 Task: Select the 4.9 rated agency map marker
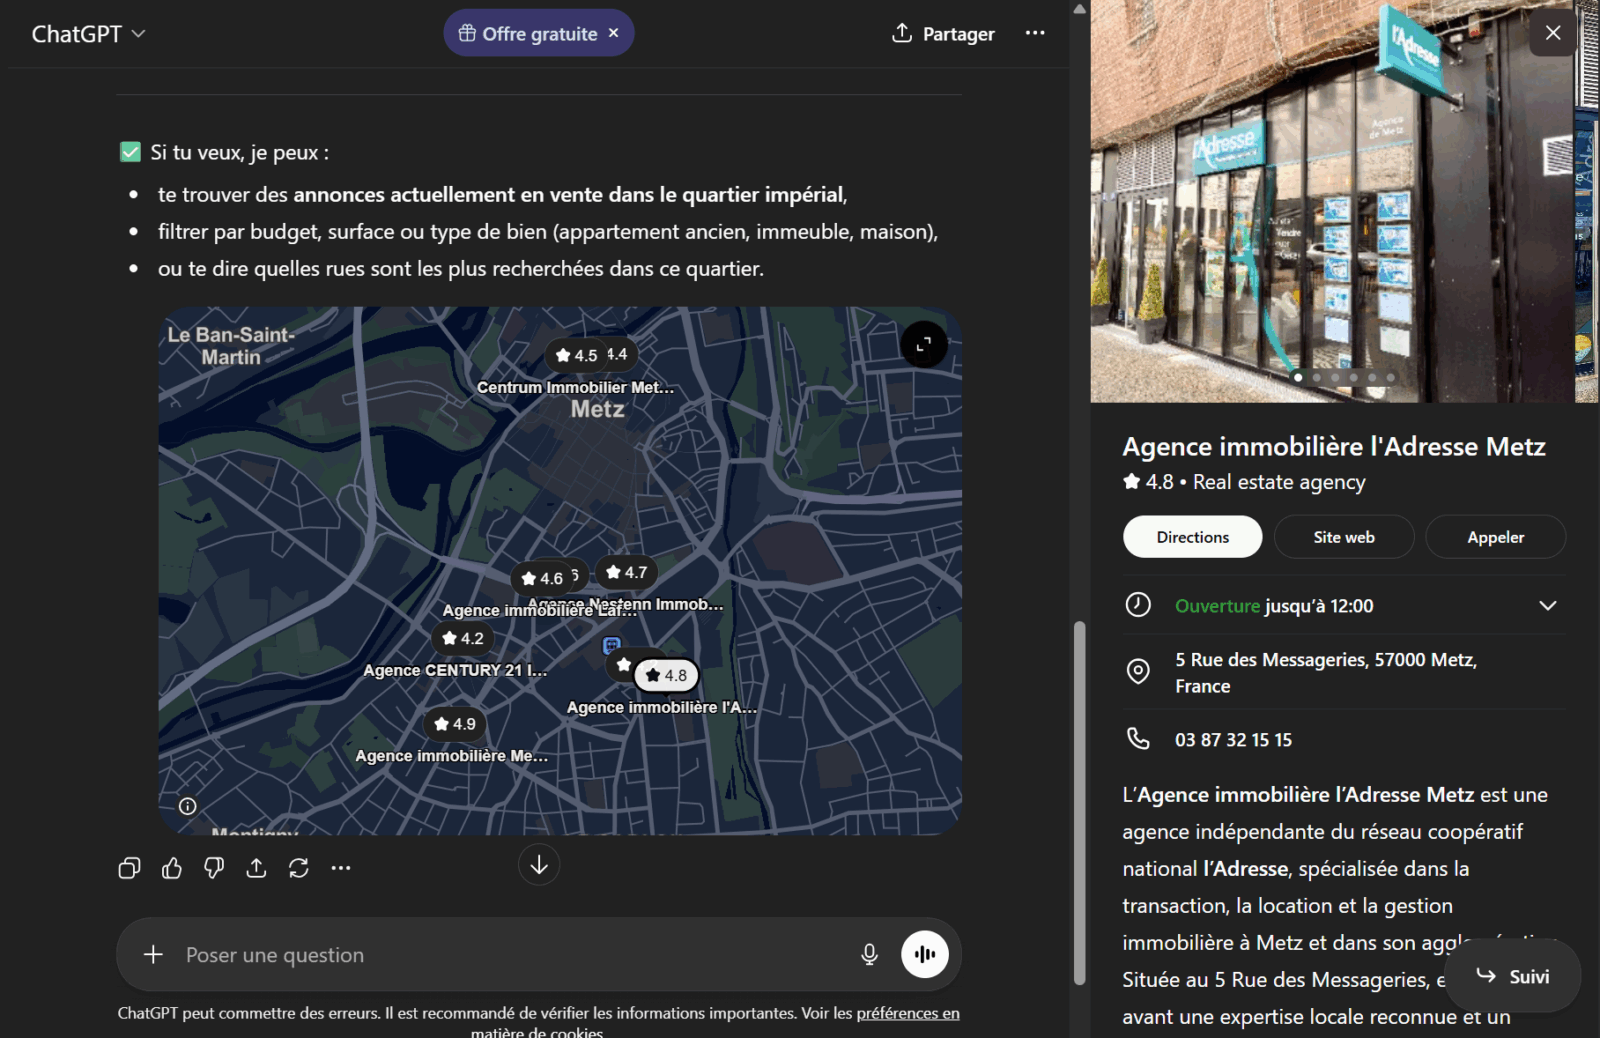click(455, 724)
